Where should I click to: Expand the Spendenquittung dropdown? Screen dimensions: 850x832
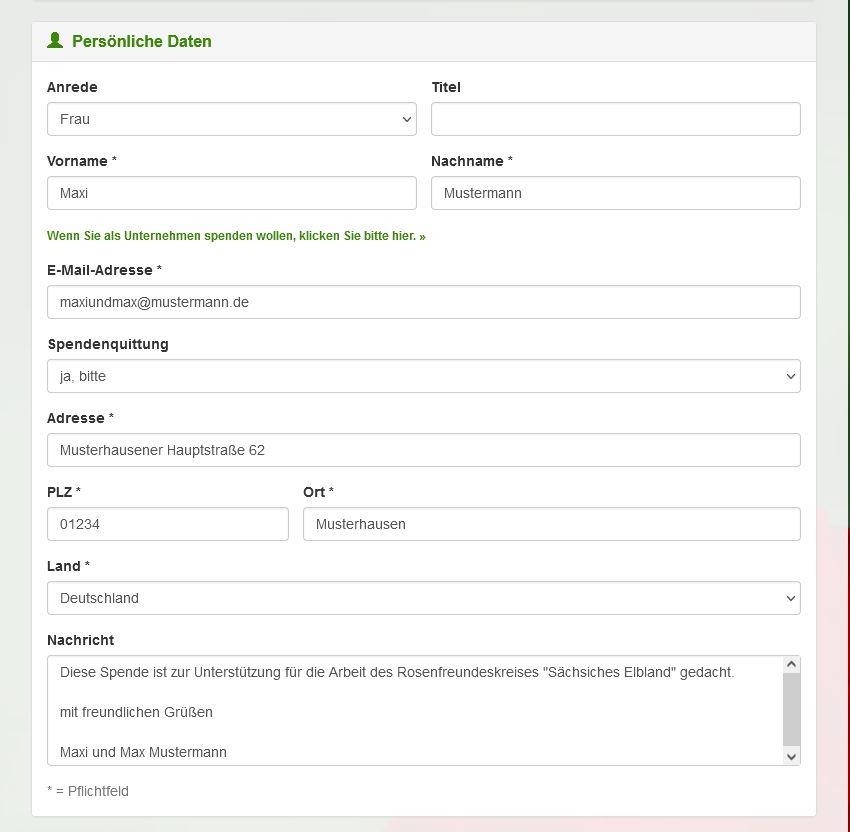[423, 376]
